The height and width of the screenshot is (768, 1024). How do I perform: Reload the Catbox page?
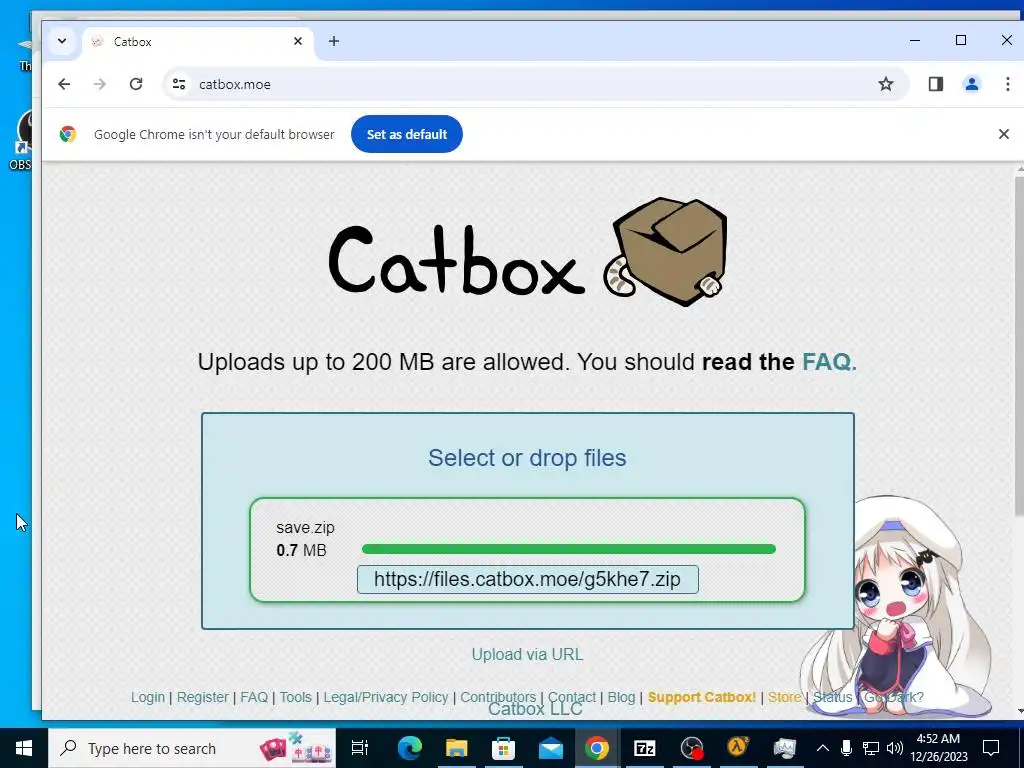click(x=136, y=84)
